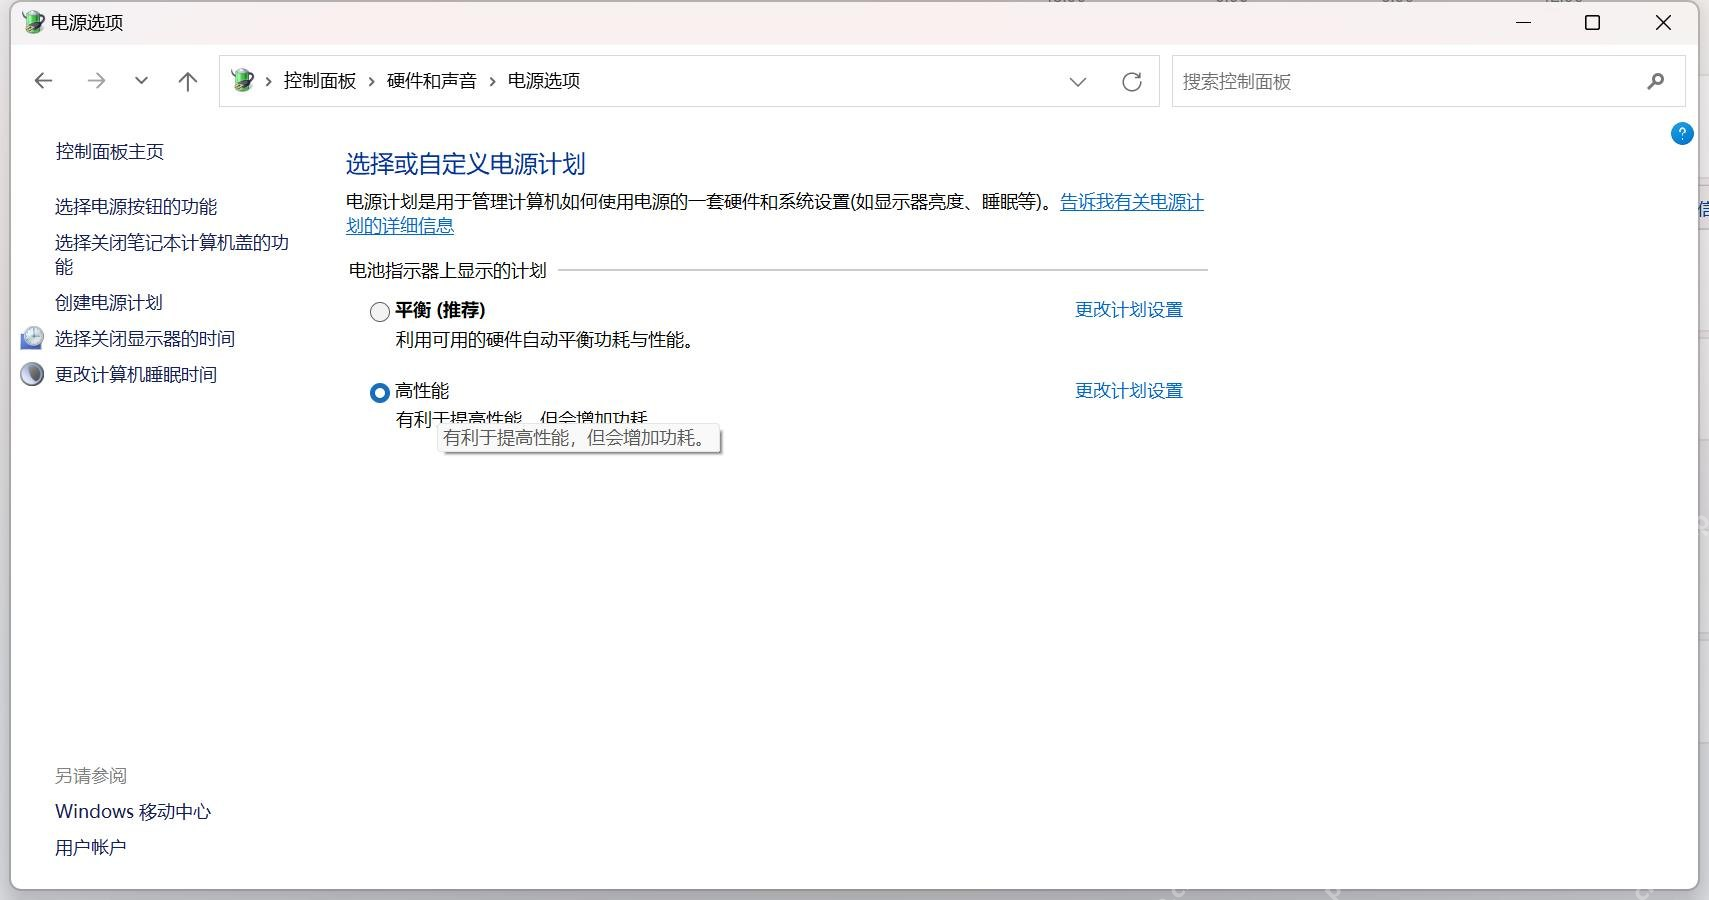Open the recent locations chevron
The height and width of the screenshot is (900, 1709).
[141, 81]
